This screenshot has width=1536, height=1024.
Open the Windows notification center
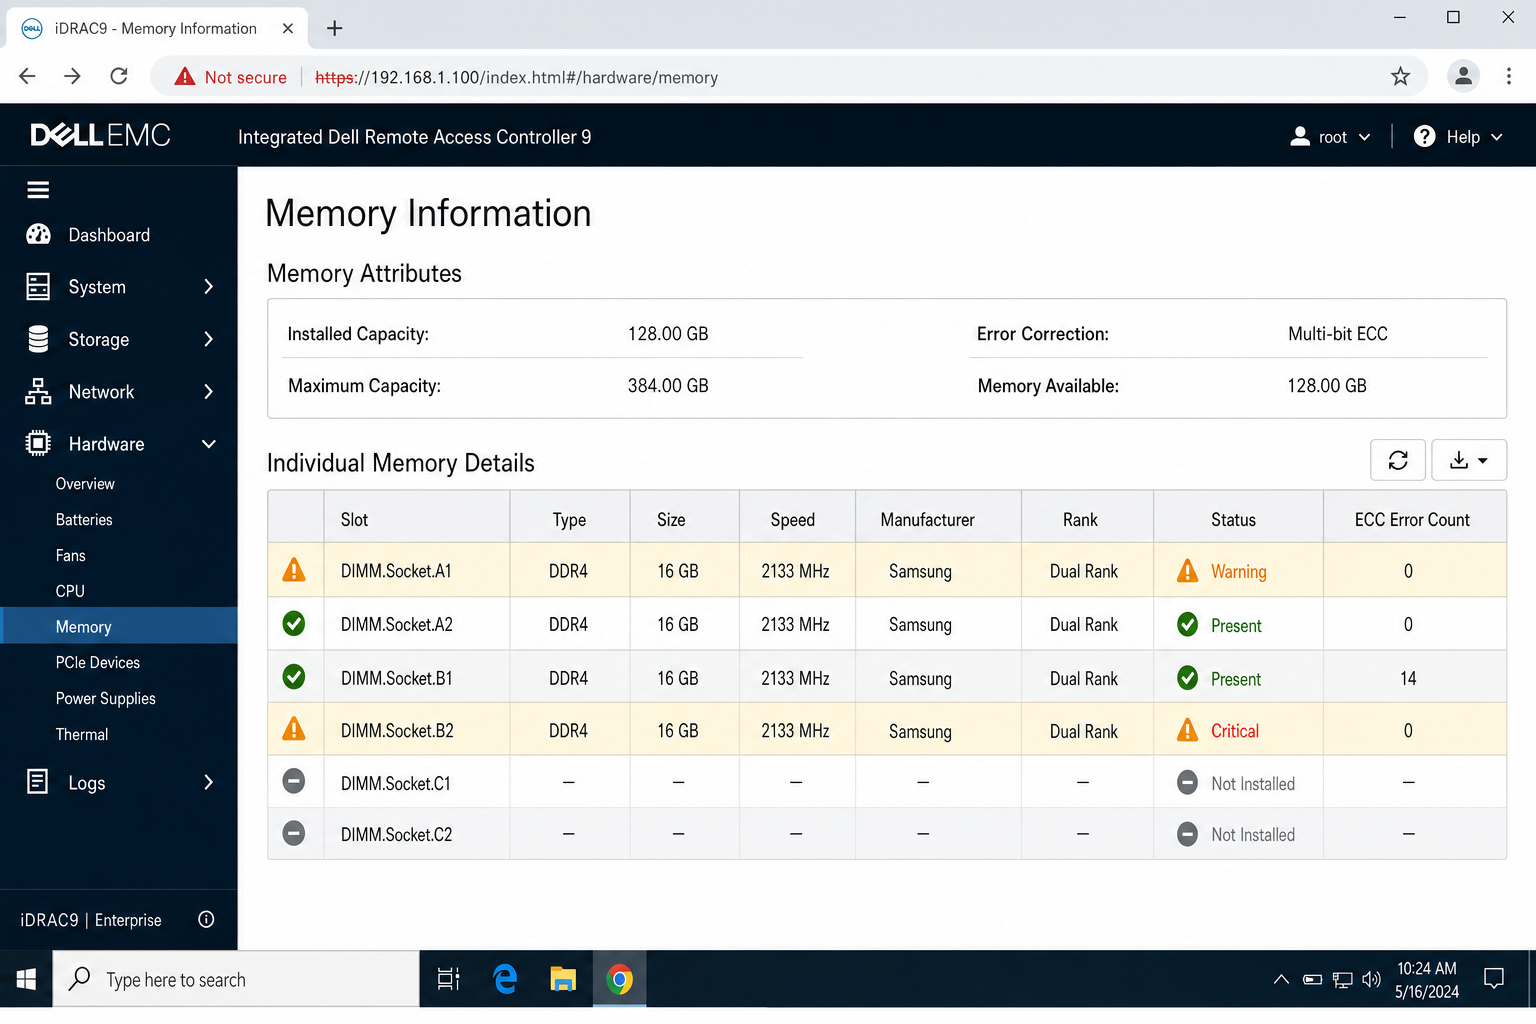1494,979
